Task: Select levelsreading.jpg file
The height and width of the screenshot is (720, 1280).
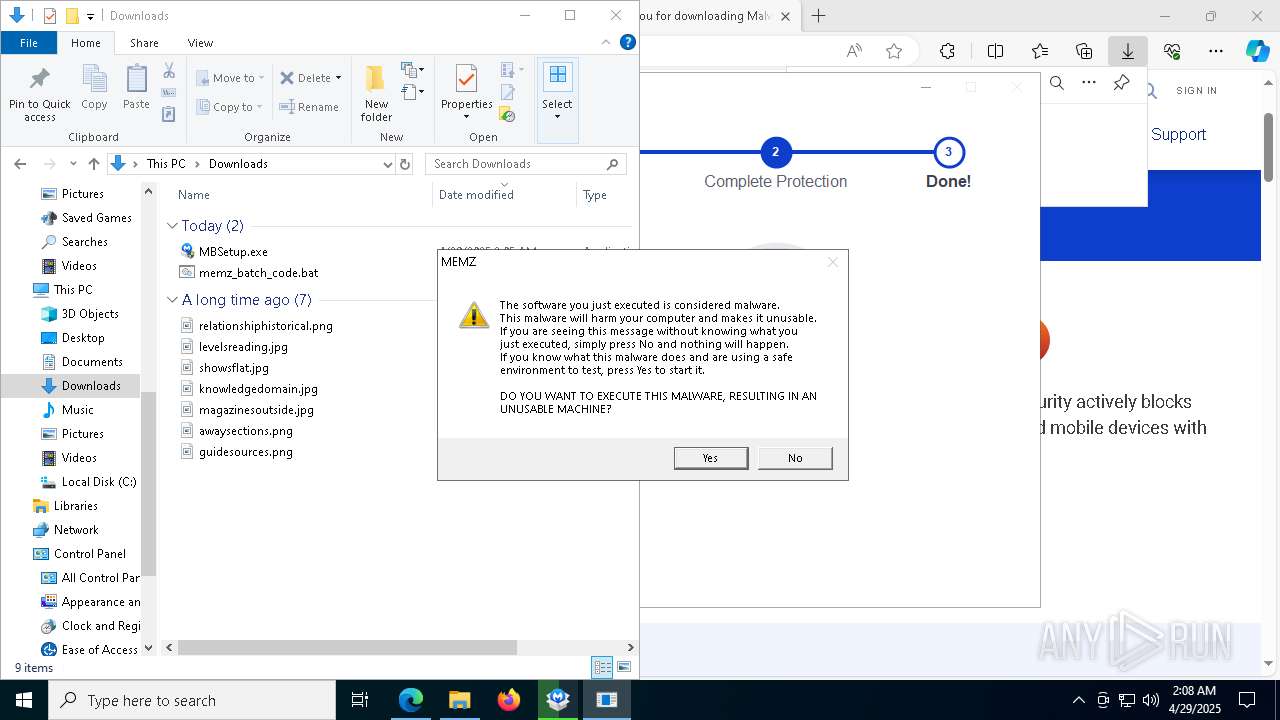Action: pos(243,347)
